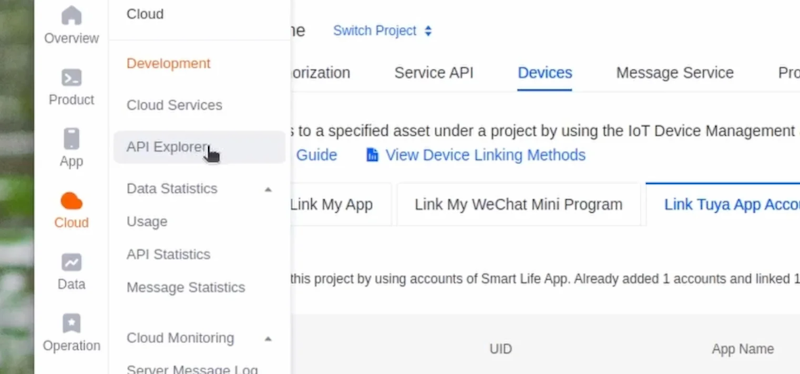The image size is (800, 374).
Task: Open Message Statistics menu item
Action: (x=186, y=288)
